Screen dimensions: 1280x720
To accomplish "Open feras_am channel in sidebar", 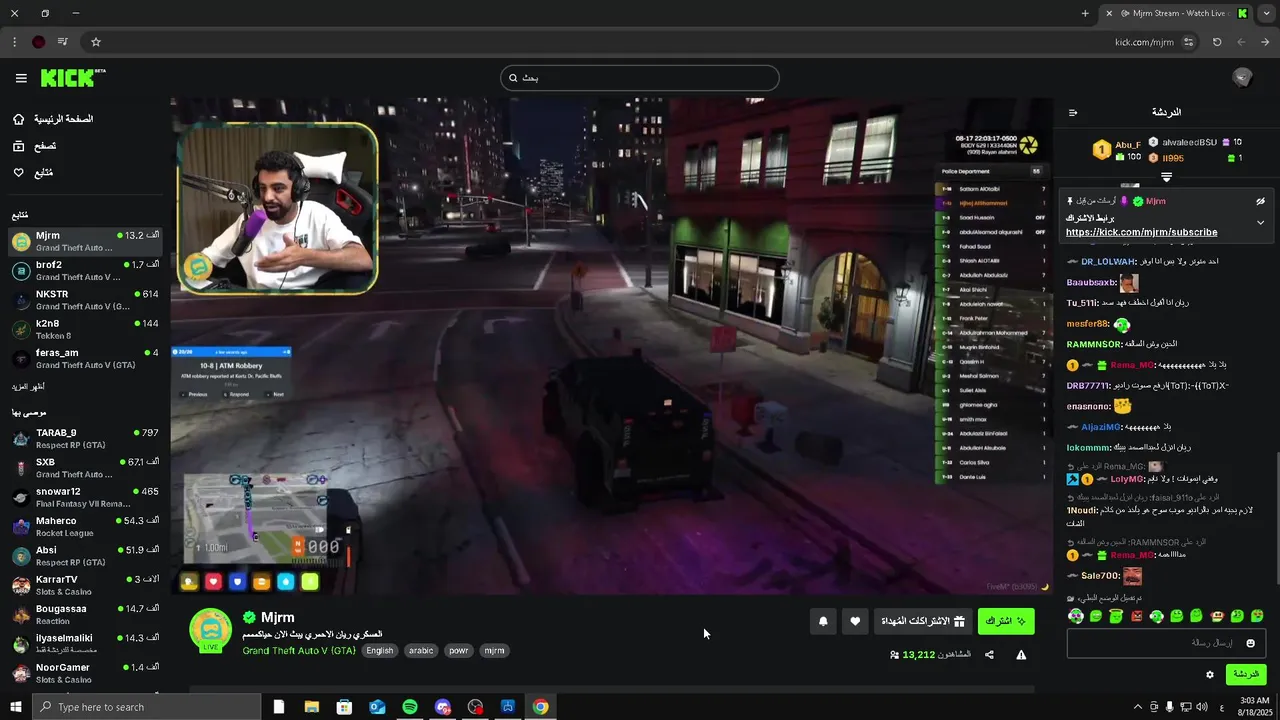I will coord(85,358).
